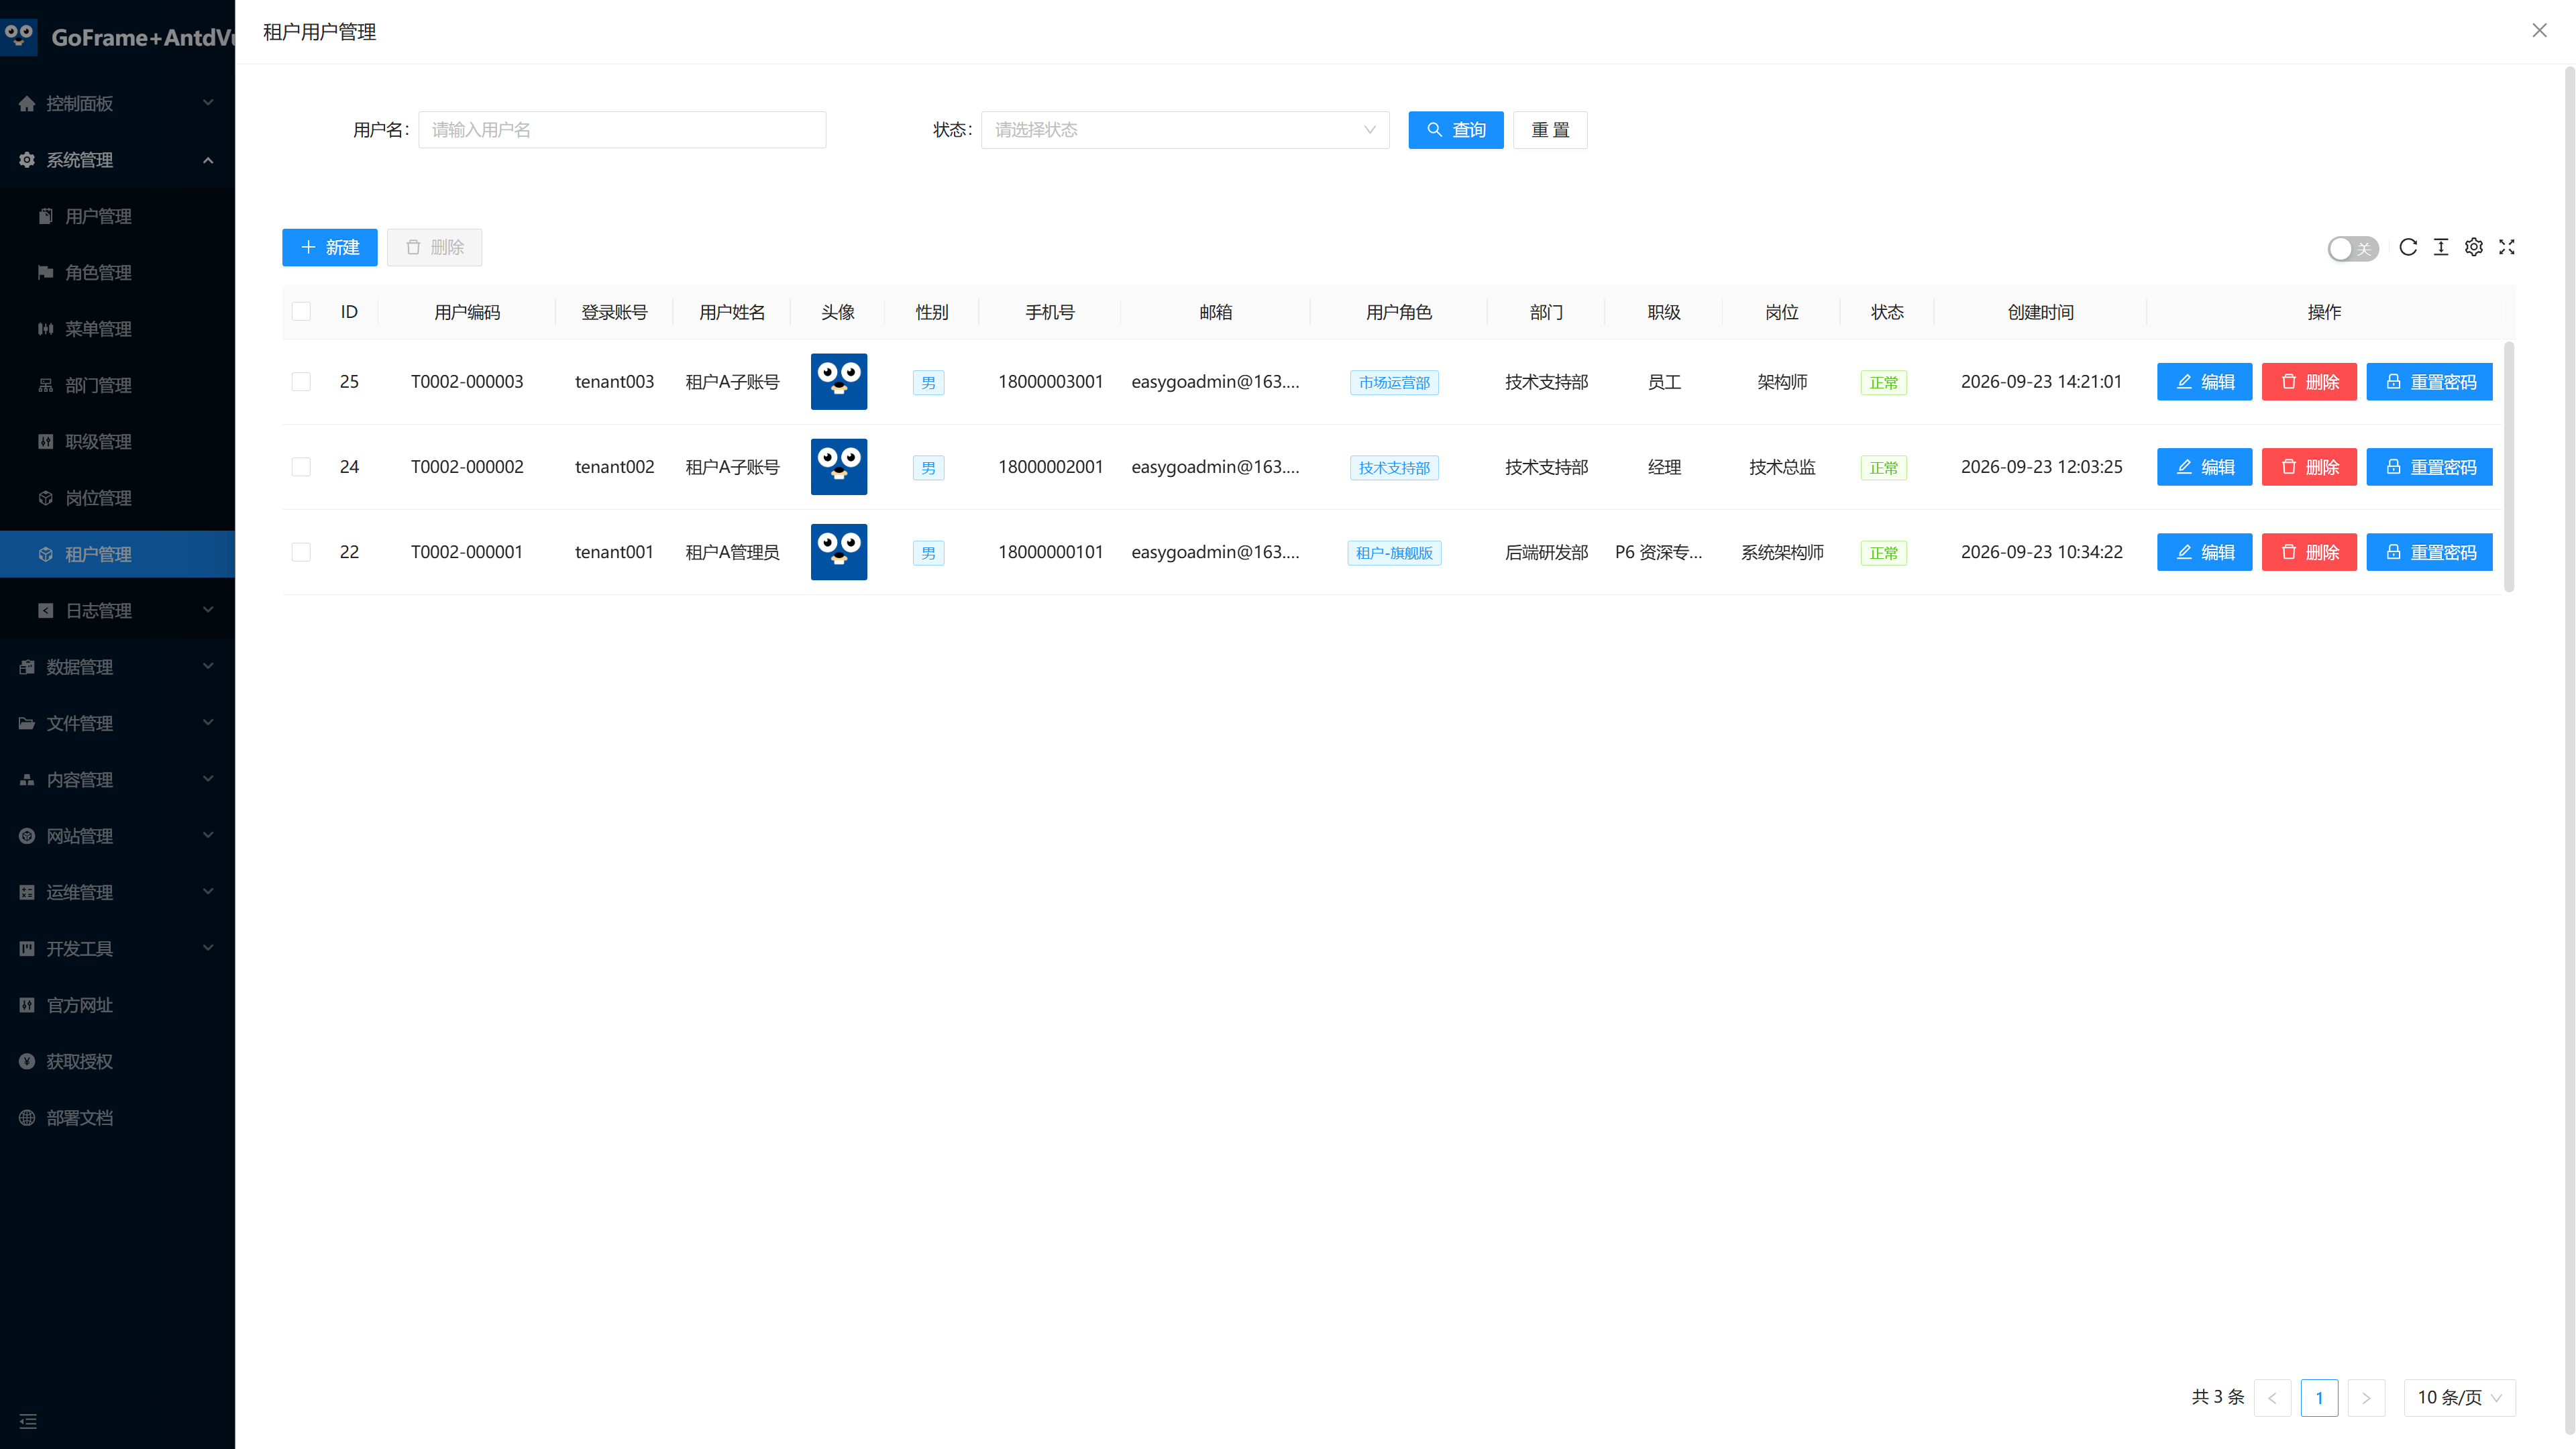The image size is (2576, 1449).
Task: Click tenant003 avatar image
Action: pyautogui.click(x=839, y=382)
